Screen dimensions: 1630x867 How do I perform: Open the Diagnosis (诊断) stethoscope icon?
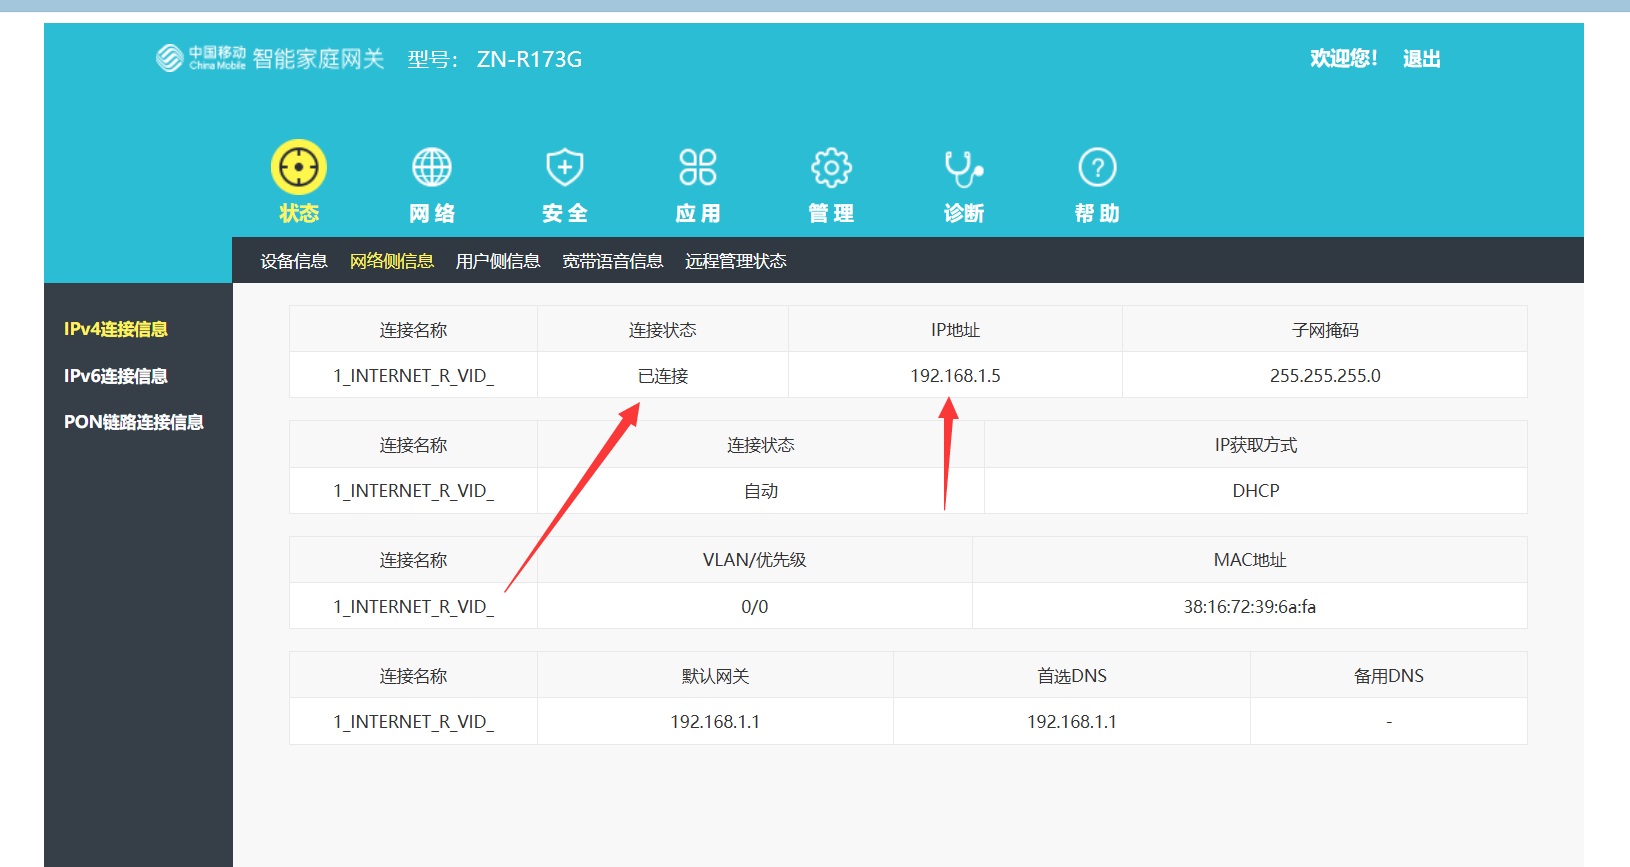(964, 168)
